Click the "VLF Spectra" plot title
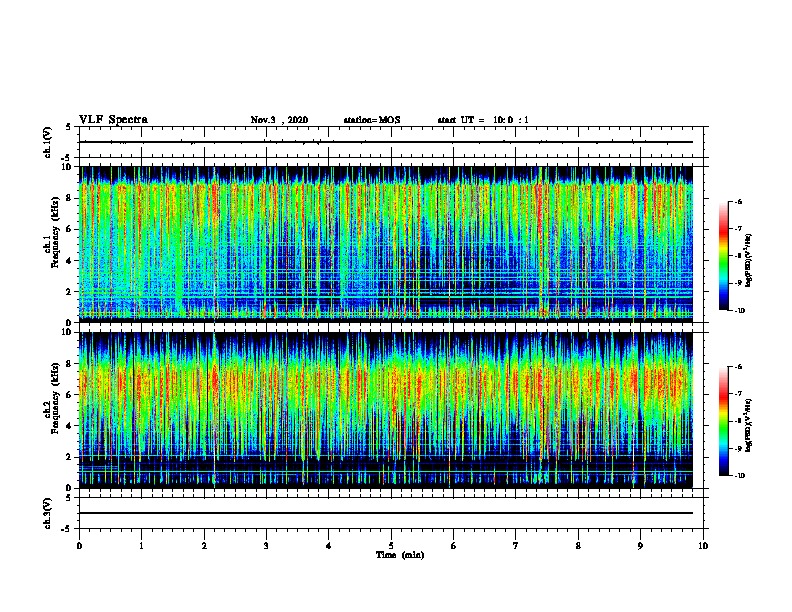792x612 pixels. click(x=113, y=120)
